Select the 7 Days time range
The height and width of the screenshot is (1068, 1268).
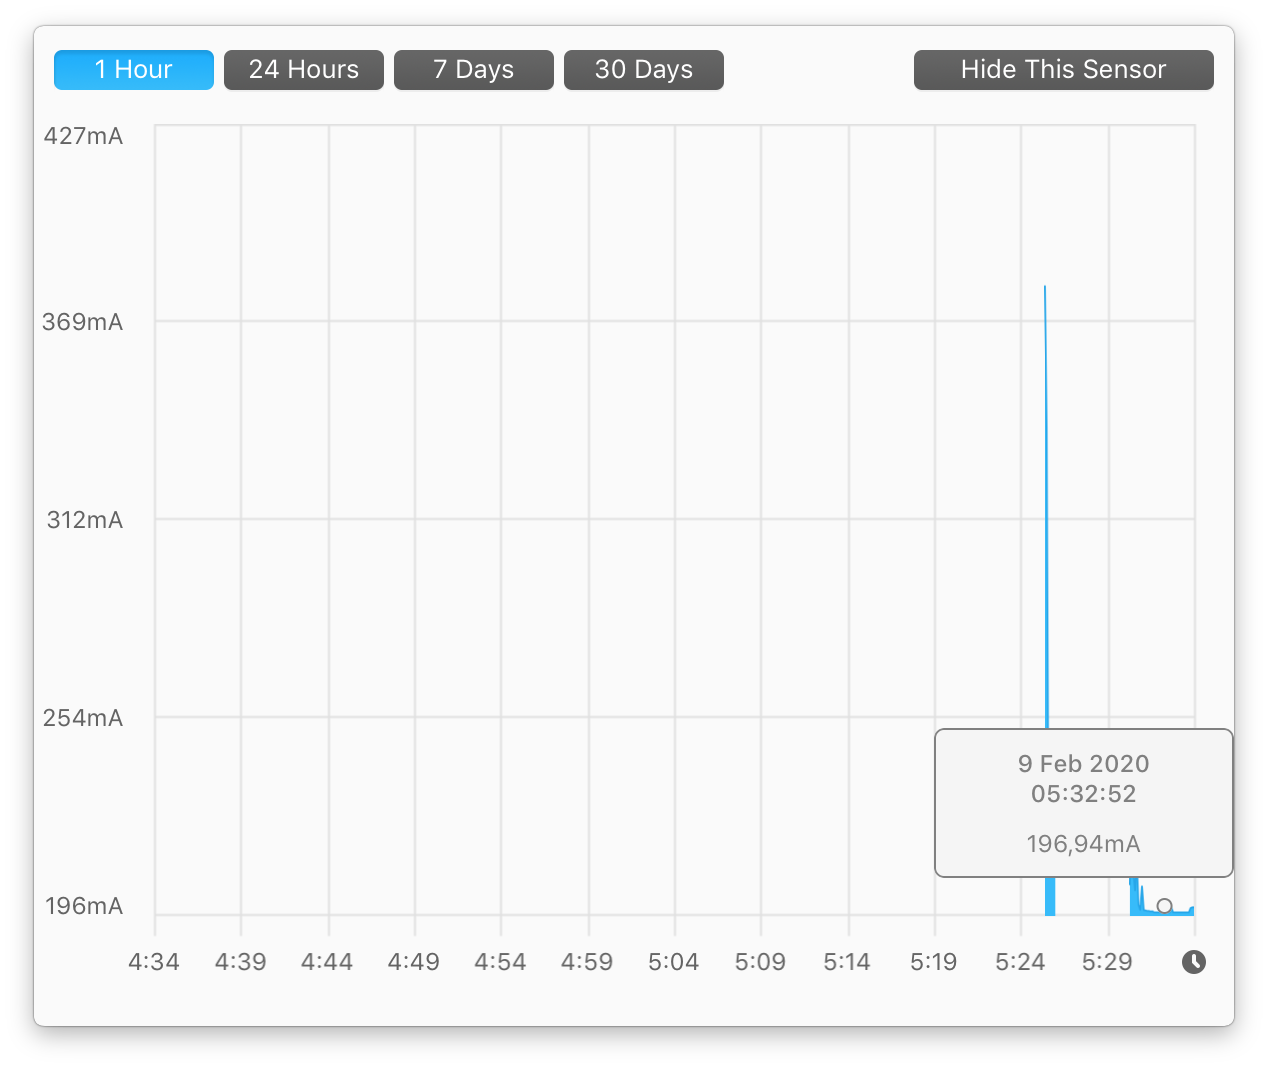(473, 69)
